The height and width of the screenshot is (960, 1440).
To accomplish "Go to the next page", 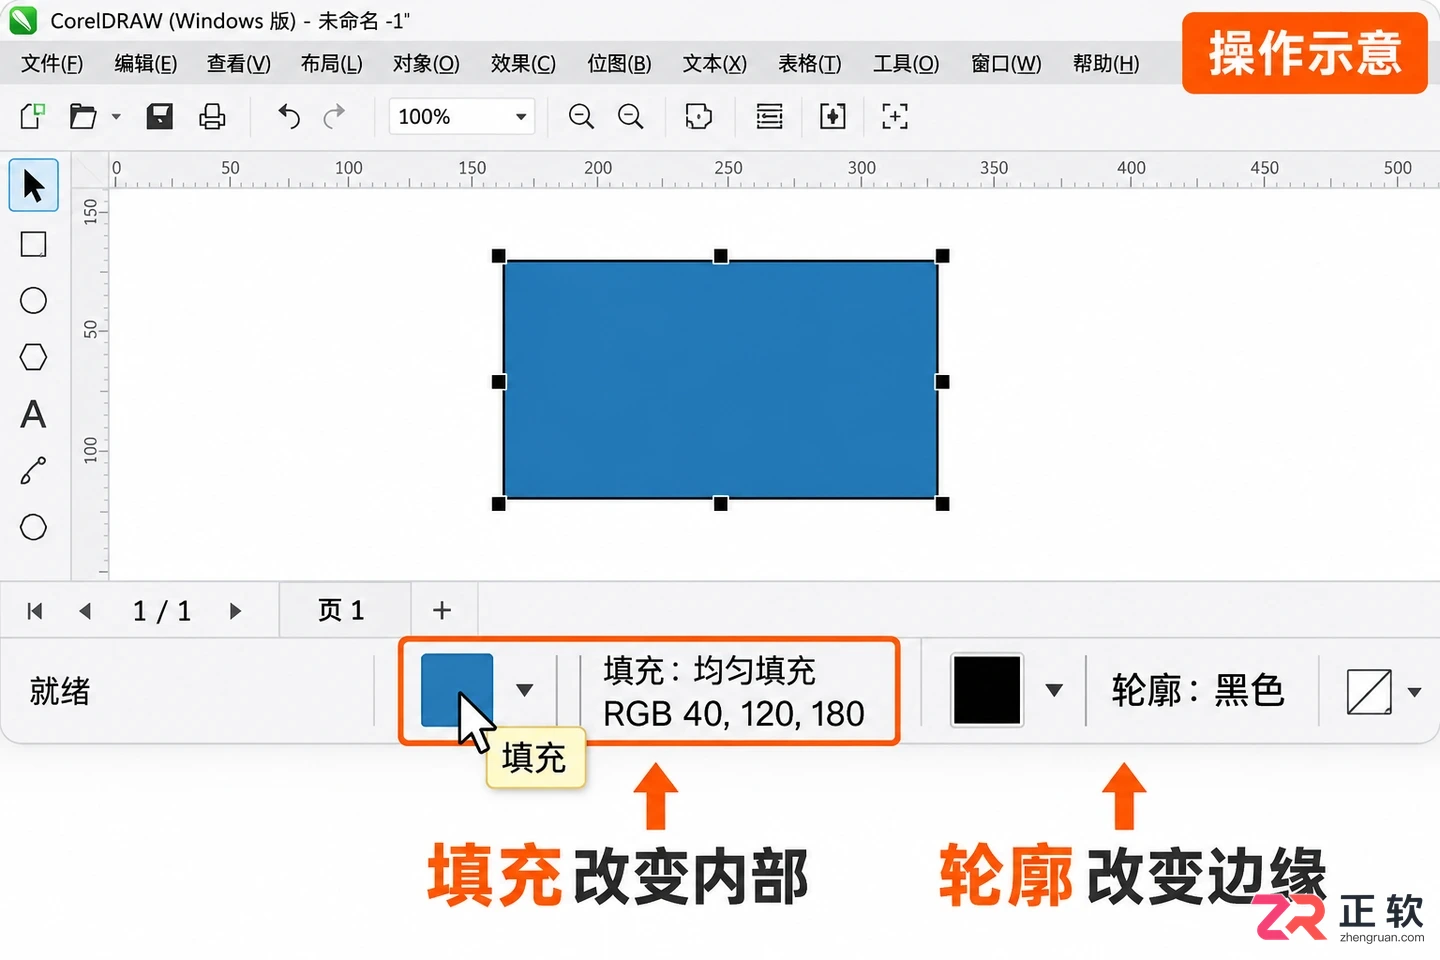I will coord(235,611).
